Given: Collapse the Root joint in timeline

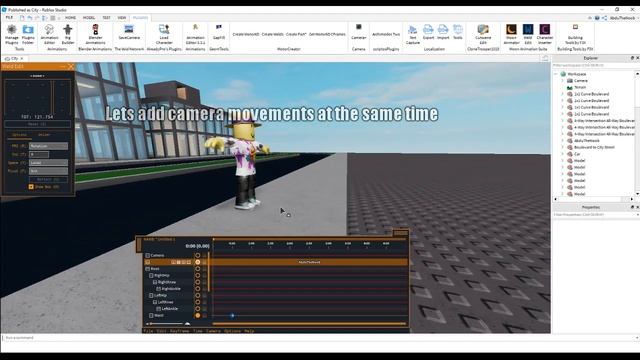Looking at the screenshot, I should [x=148, y=269].
